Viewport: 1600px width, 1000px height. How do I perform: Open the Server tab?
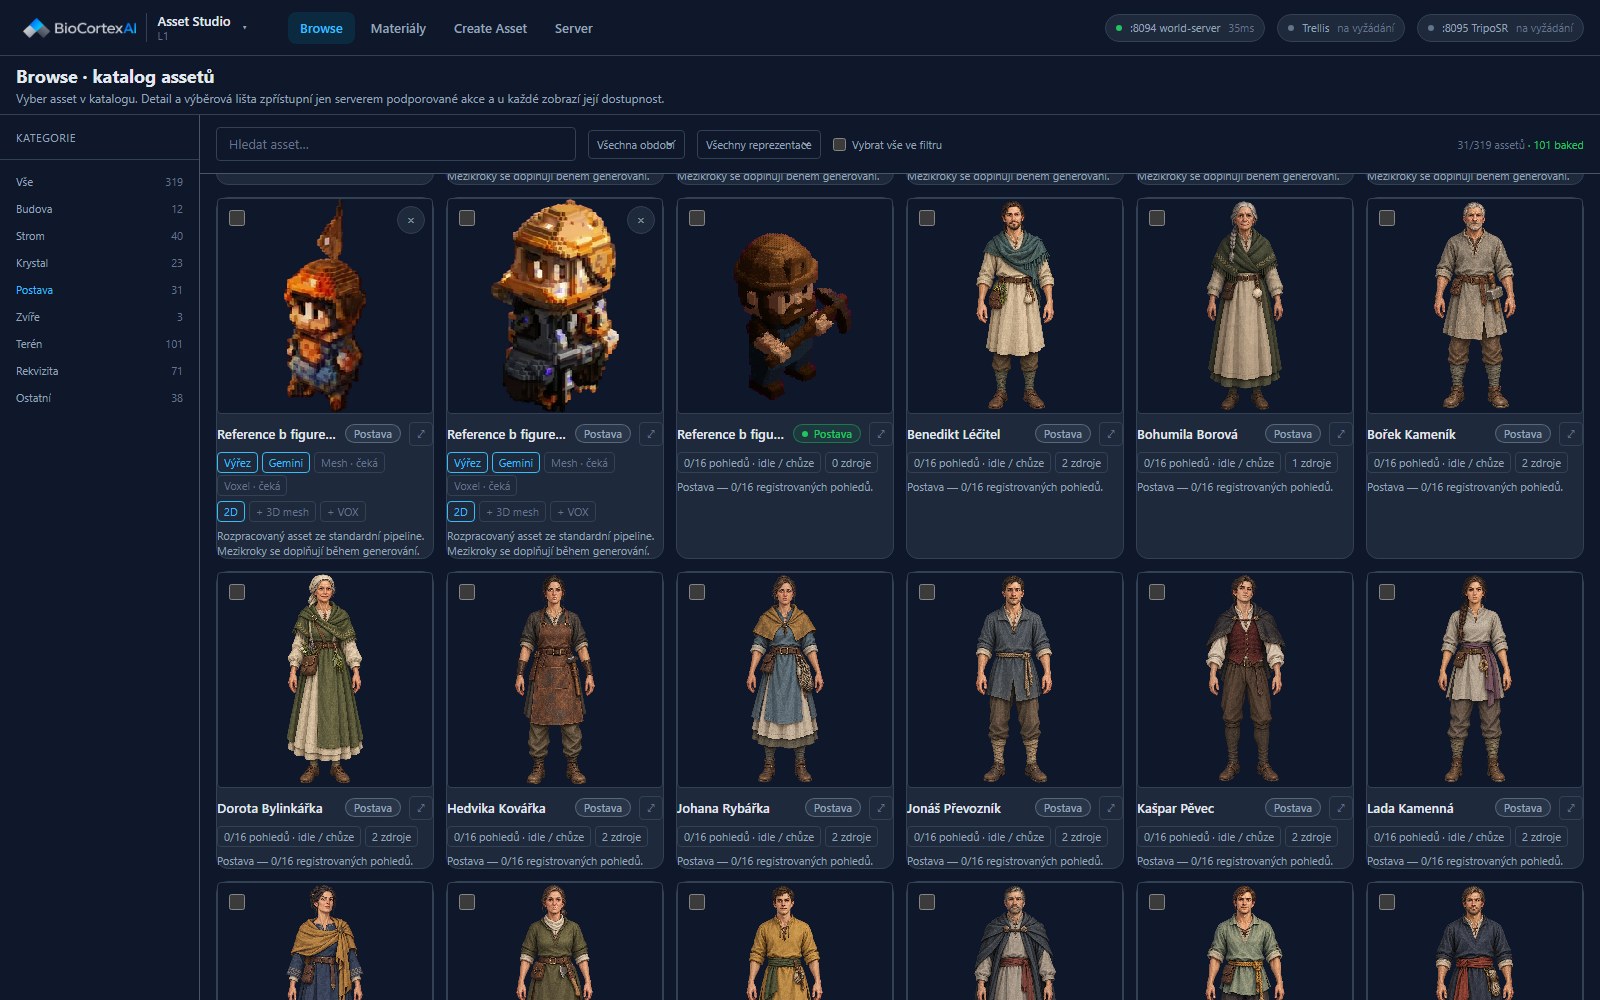point(573,28)
